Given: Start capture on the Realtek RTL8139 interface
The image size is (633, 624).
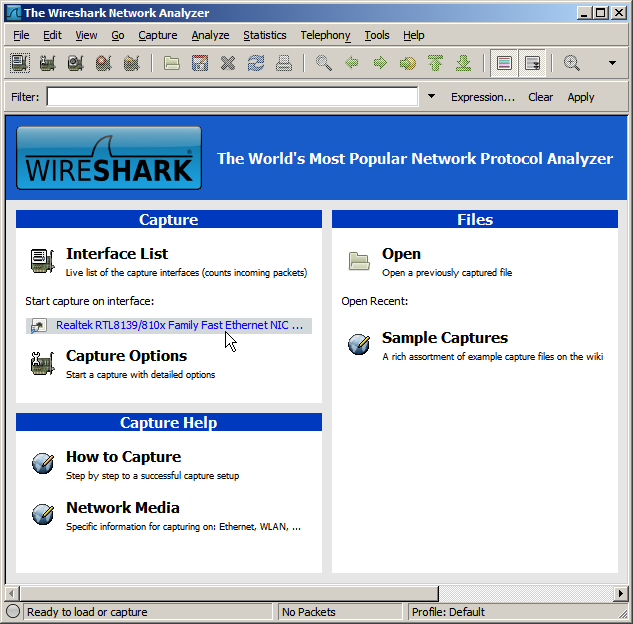Looking at the screenshot, I should tap(178, 325).
